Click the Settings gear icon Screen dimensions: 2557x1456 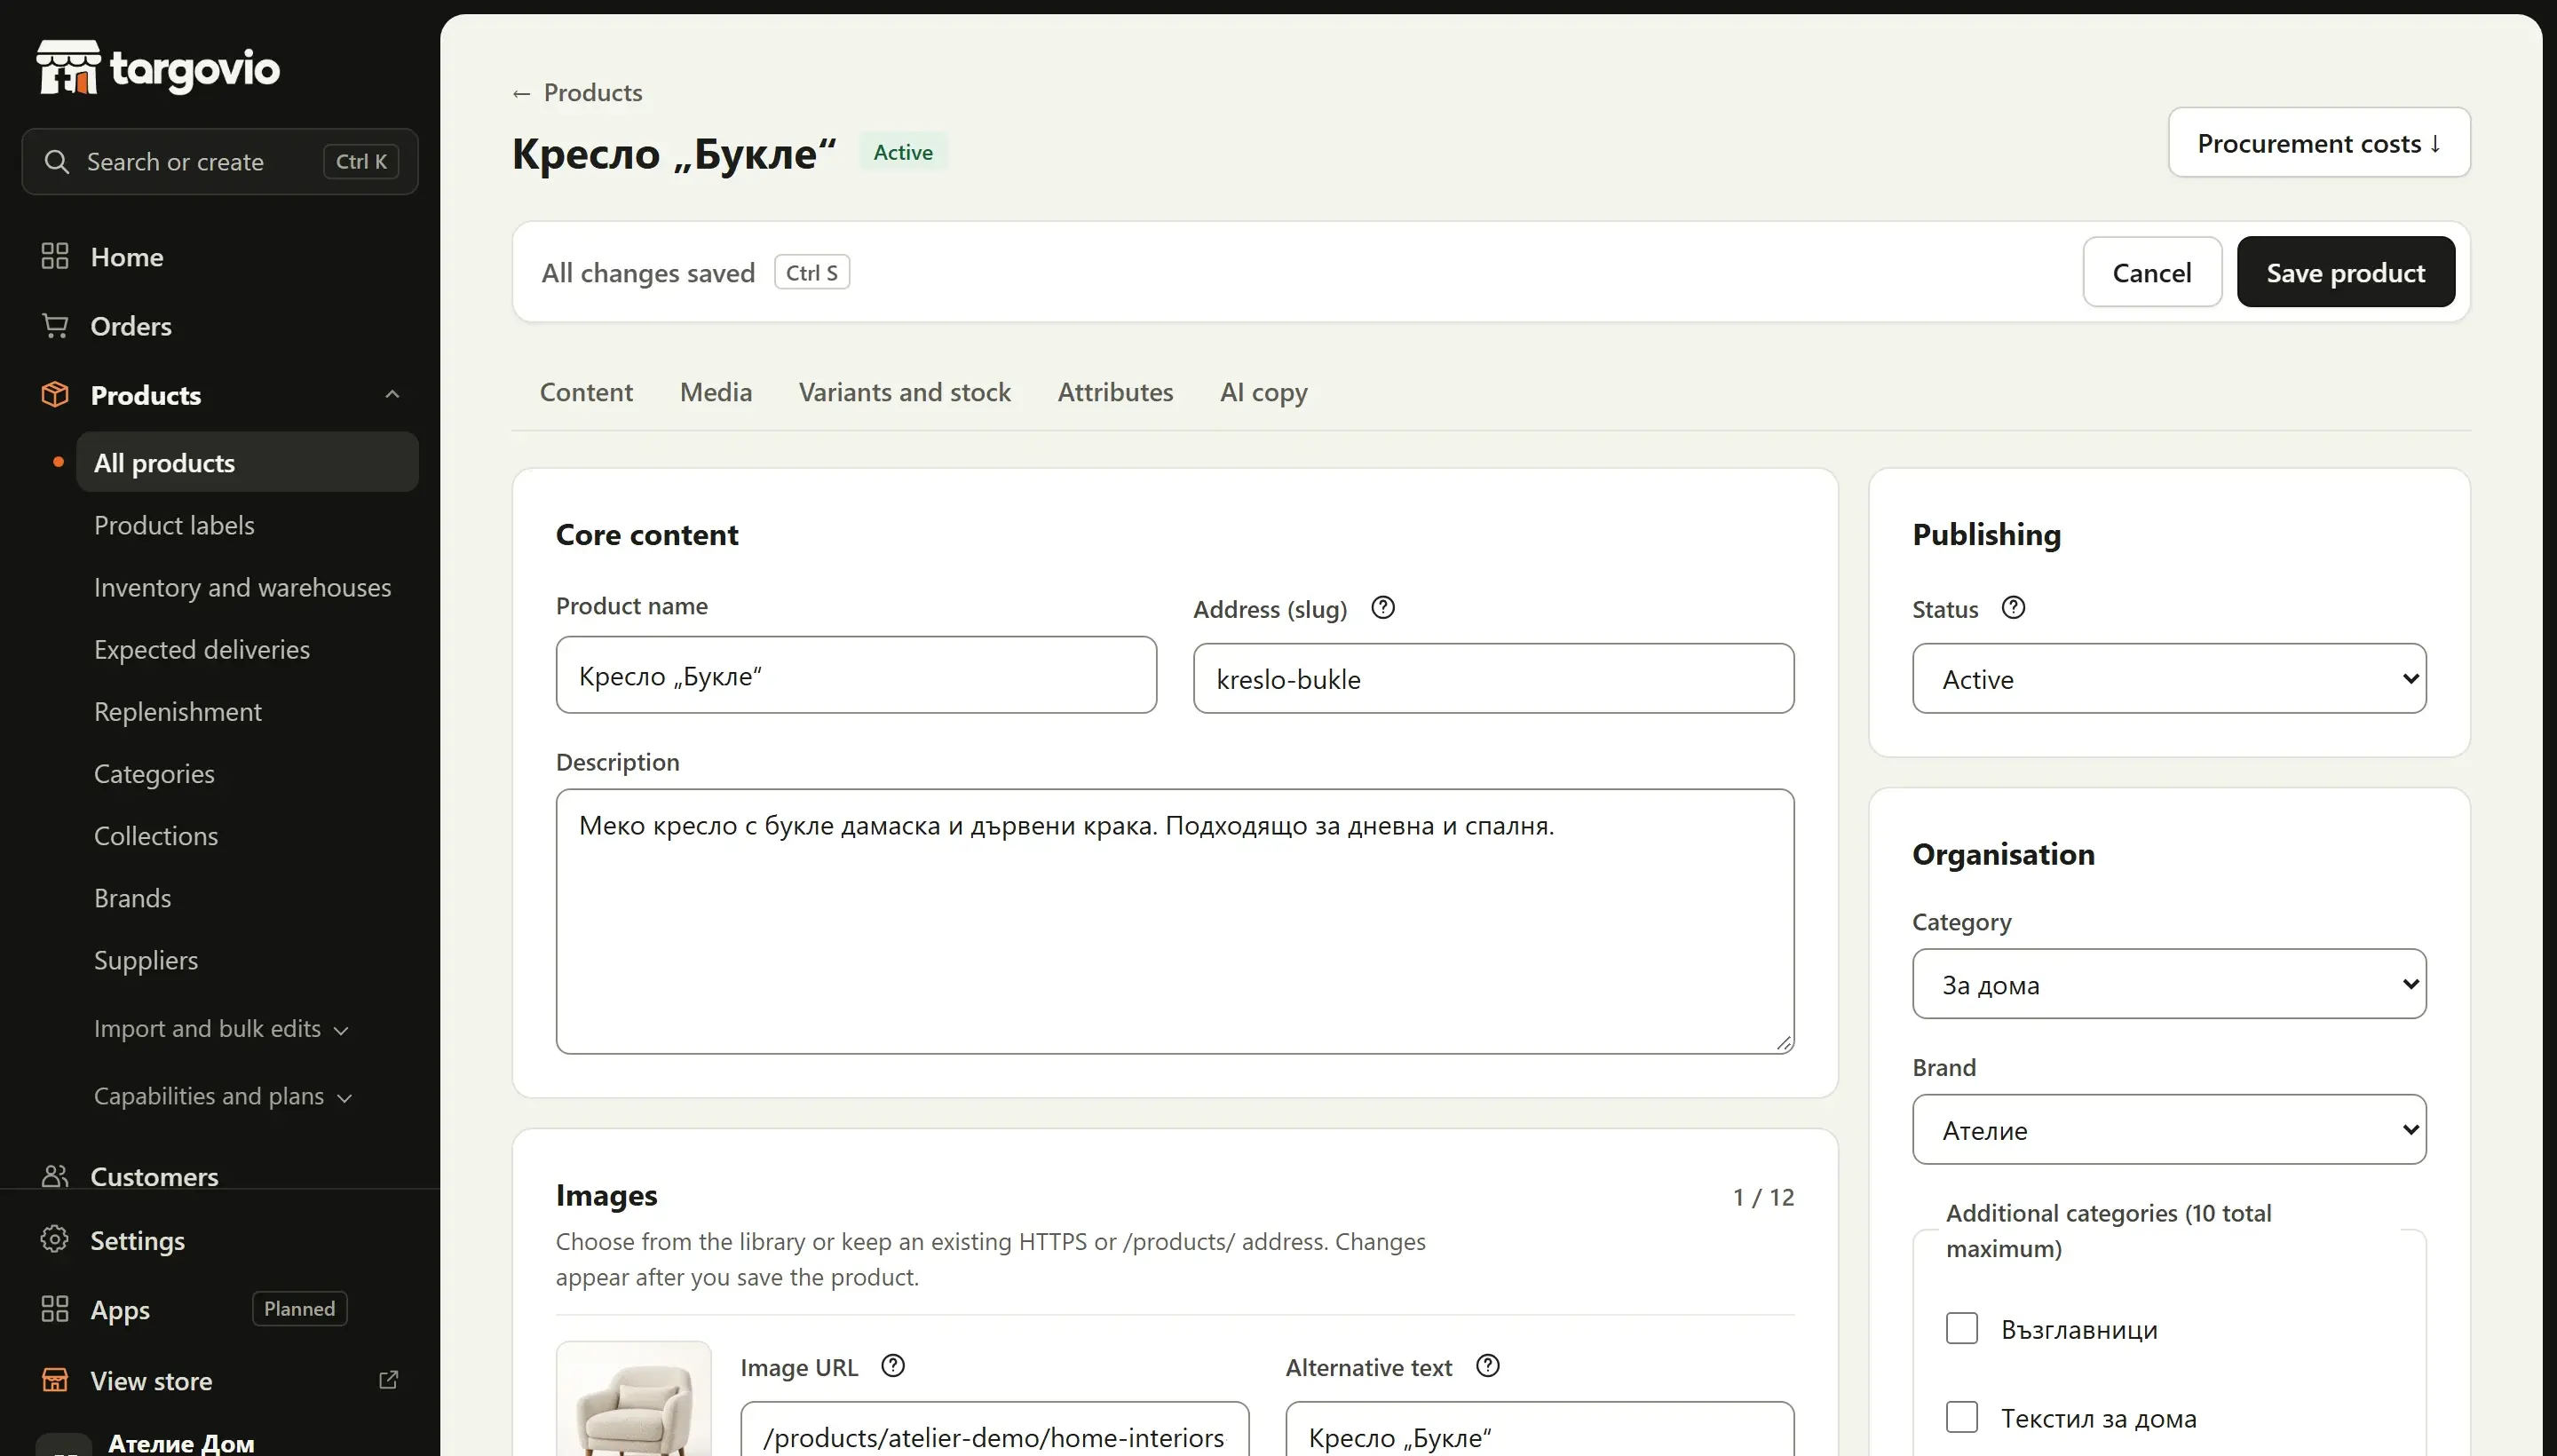pos(55,1239)
